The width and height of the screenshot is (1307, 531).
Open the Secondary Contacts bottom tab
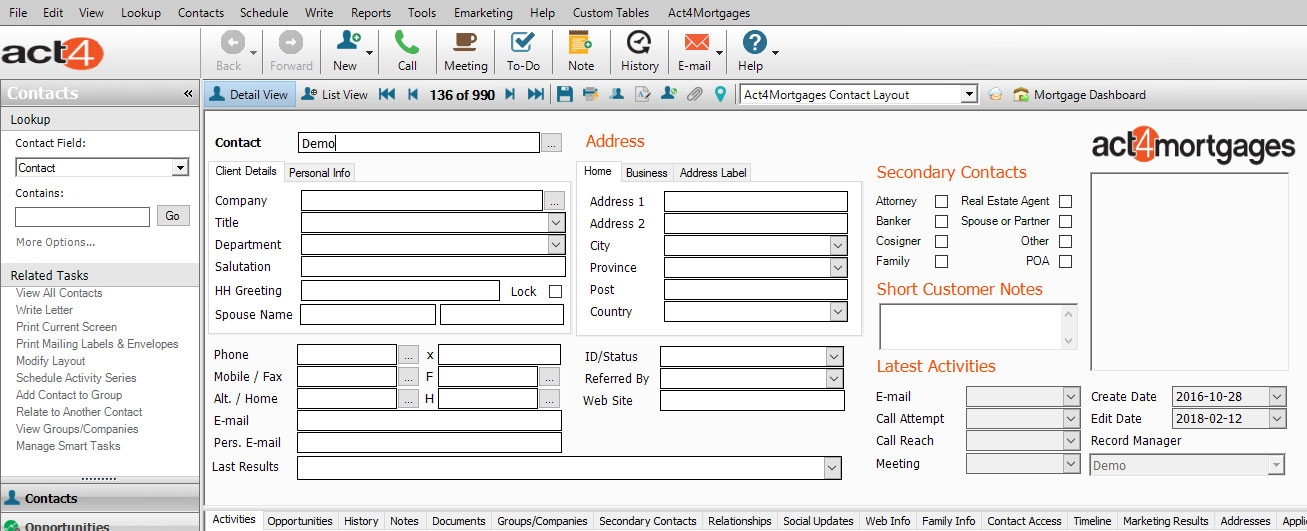click(x=647, y=521)
